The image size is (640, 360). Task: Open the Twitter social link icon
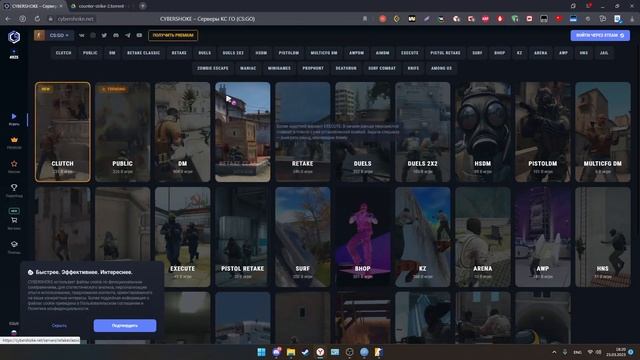point(104,36)
